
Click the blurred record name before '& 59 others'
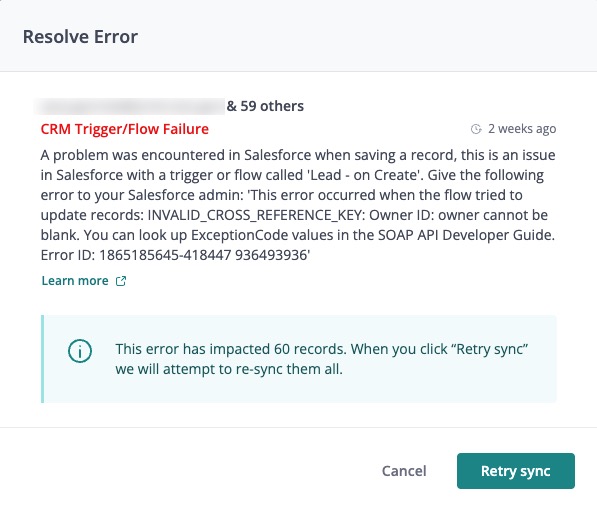click(x=129, y=106)
